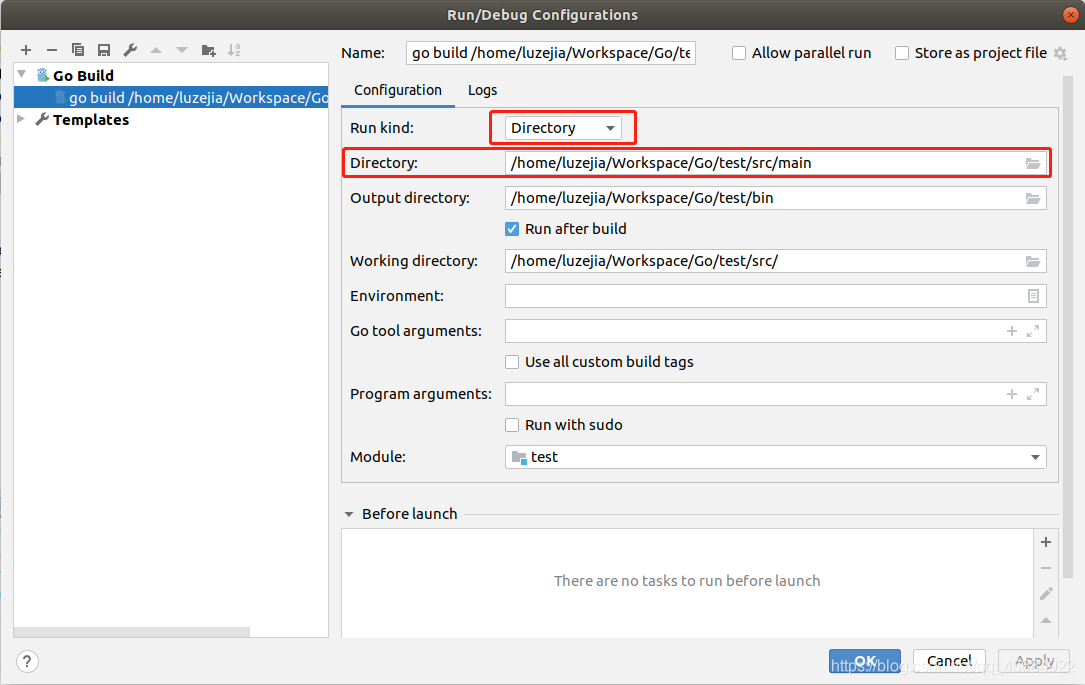Select the Go Build tree item

pyautogui.click(x=83, y=75)
